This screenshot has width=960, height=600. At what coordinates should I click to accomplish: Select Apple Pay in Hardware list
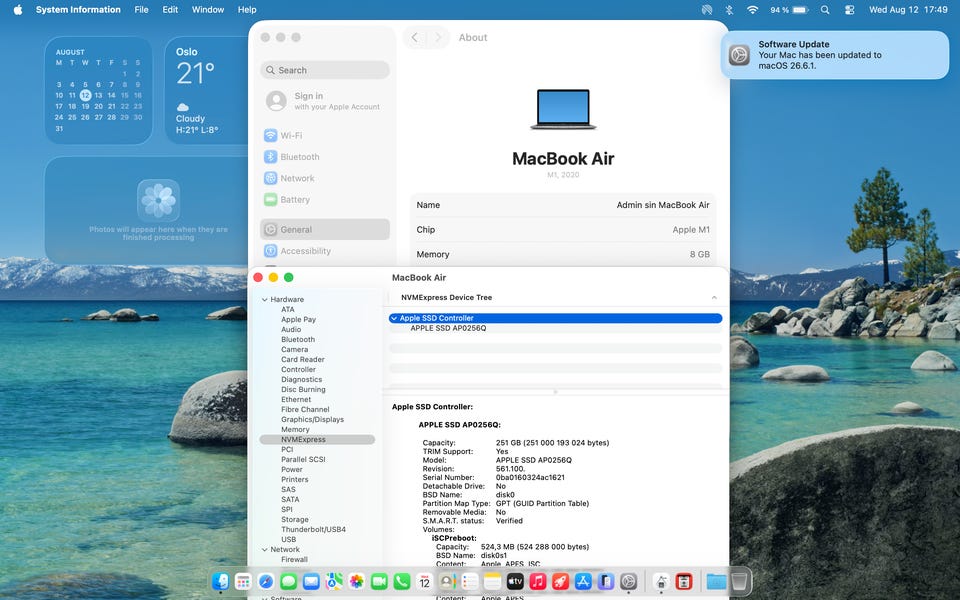[298, 320]
